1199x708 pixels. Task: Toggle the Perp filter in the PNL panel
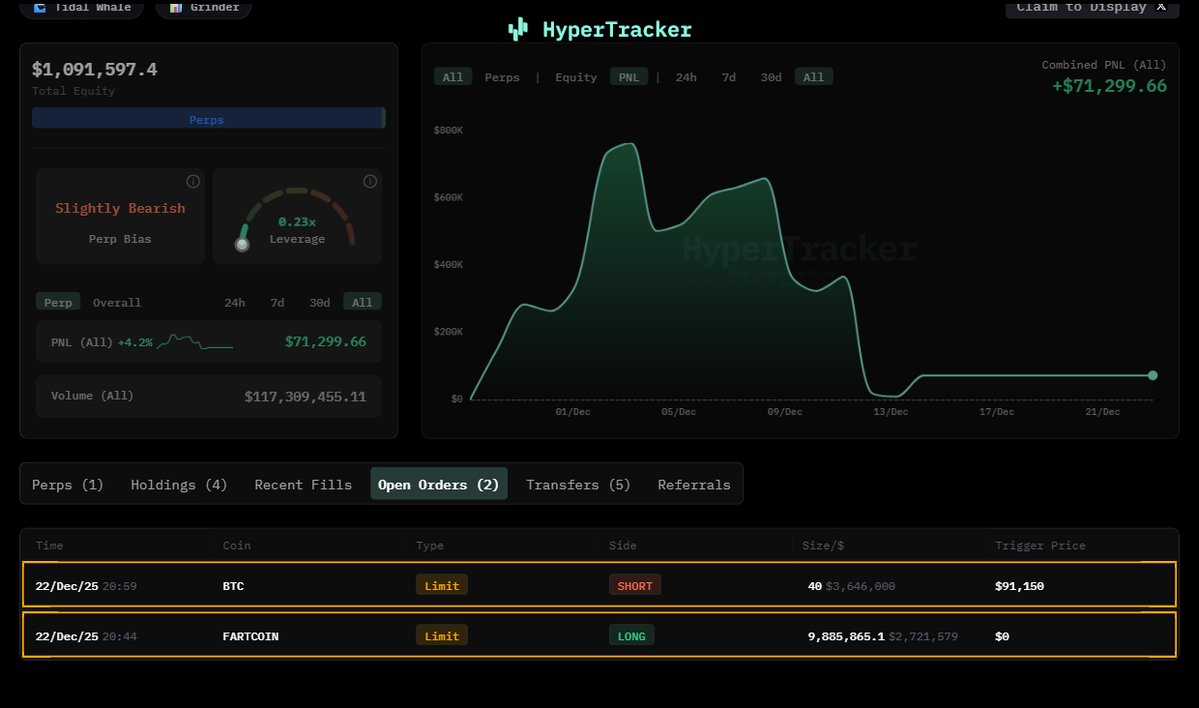(x=58, y=302)
